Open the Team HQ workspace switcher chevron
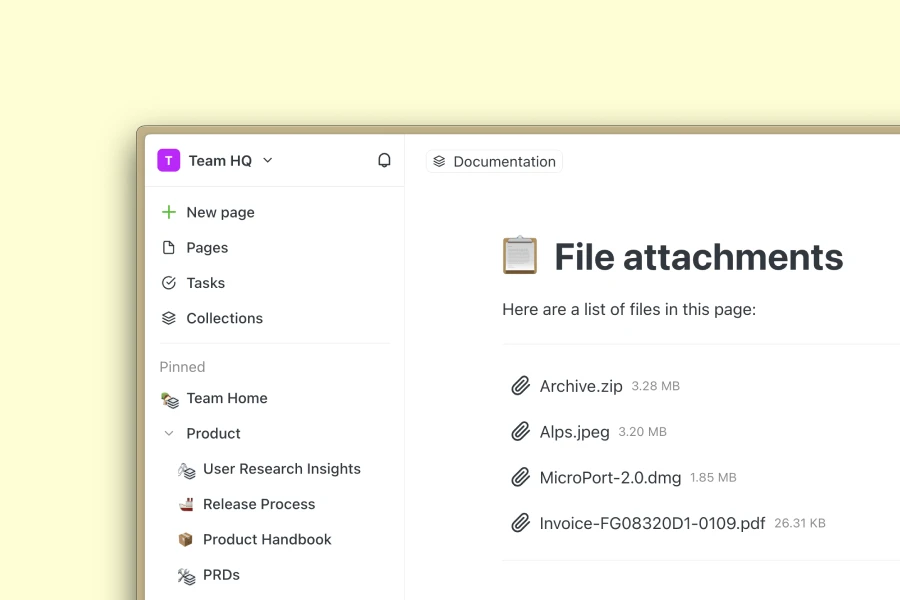 click(x=267, y=160)
